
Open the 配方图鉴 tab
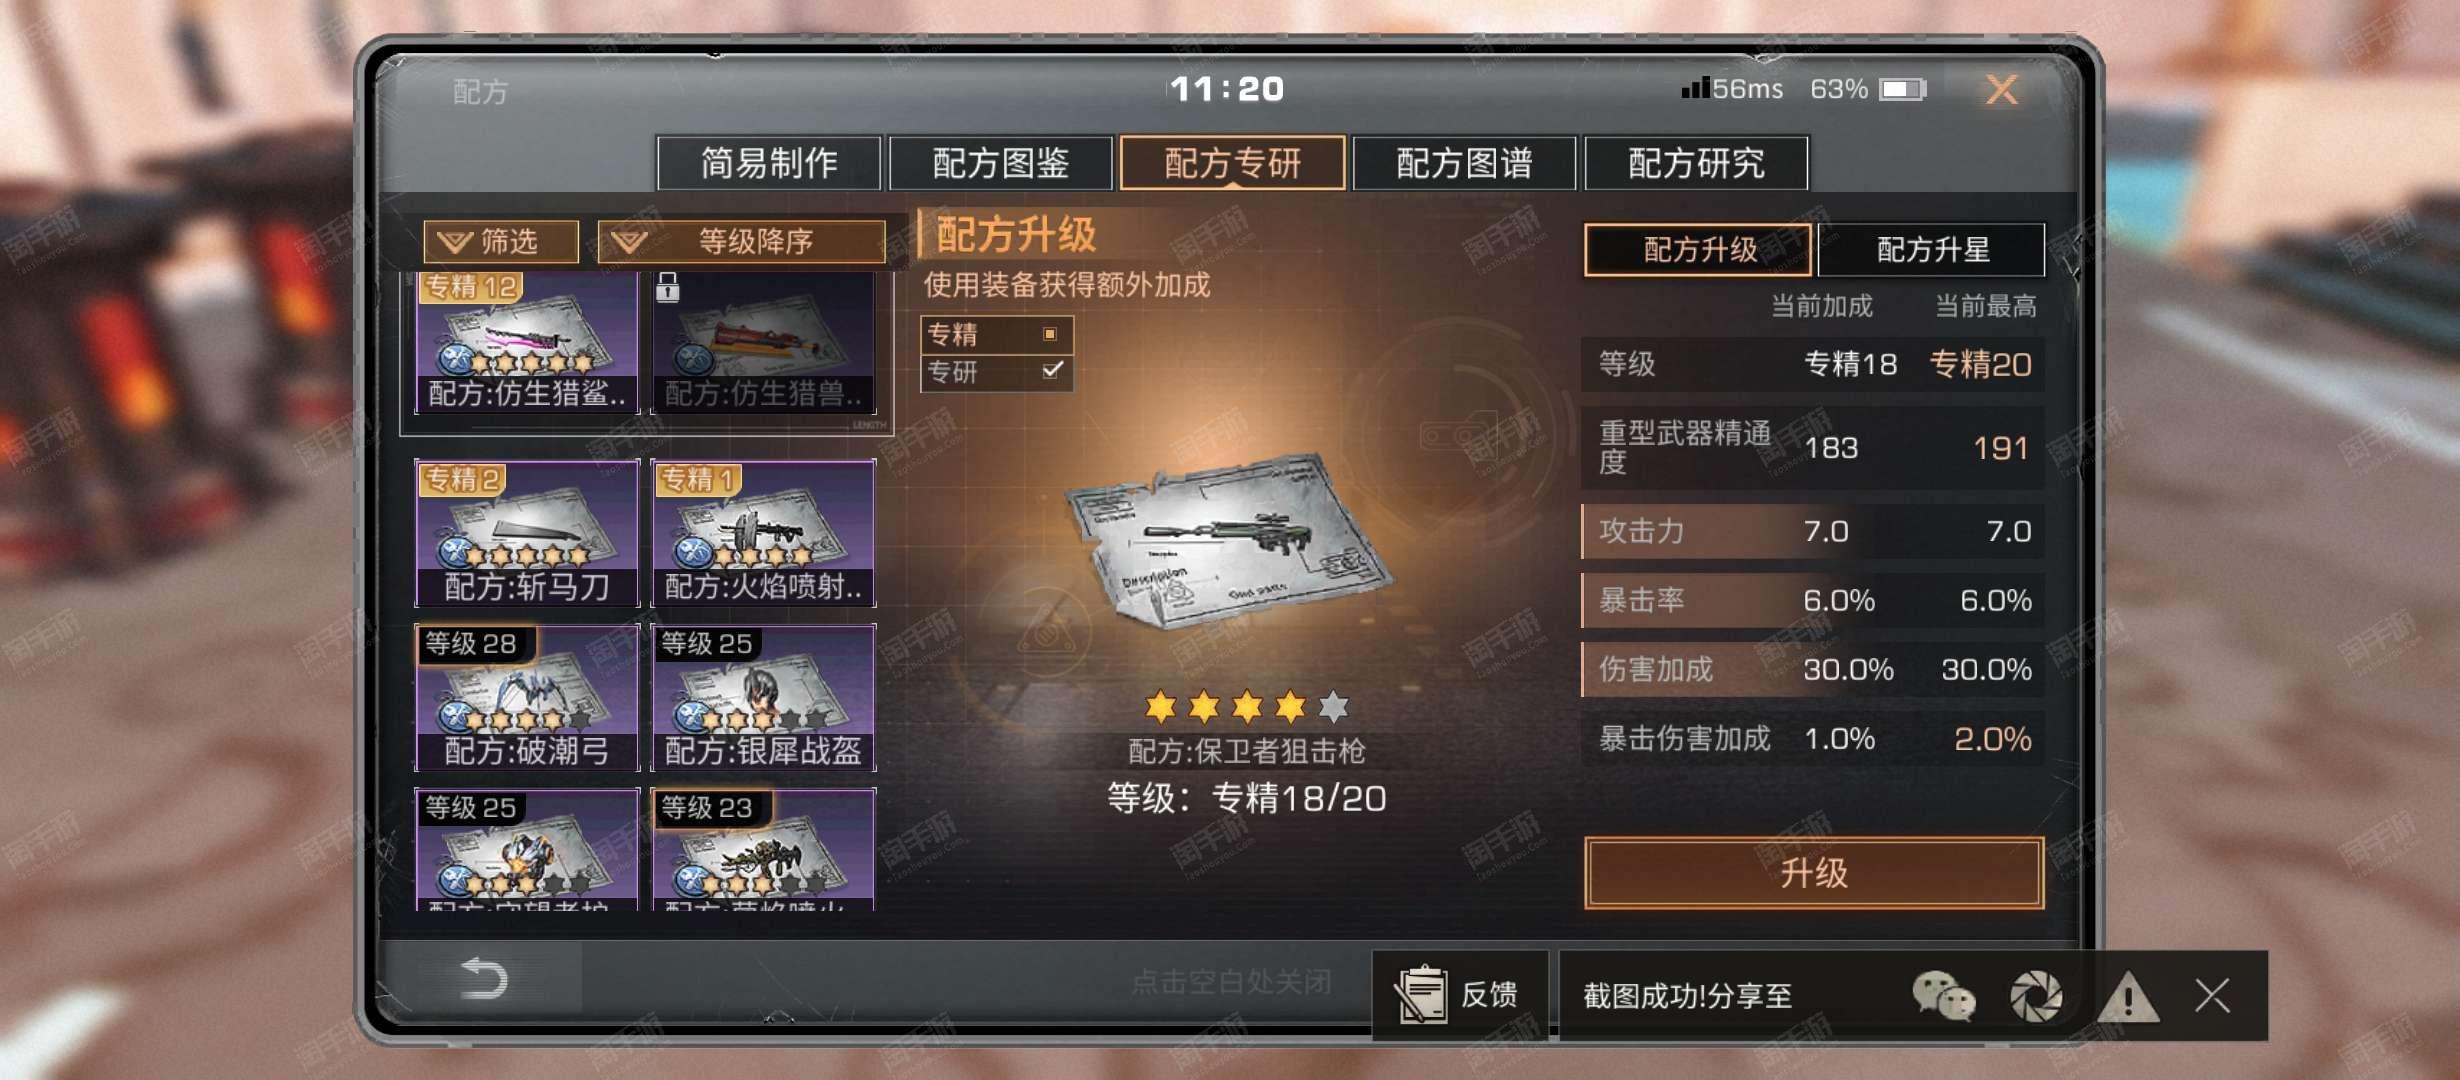tap(1001, 163)
